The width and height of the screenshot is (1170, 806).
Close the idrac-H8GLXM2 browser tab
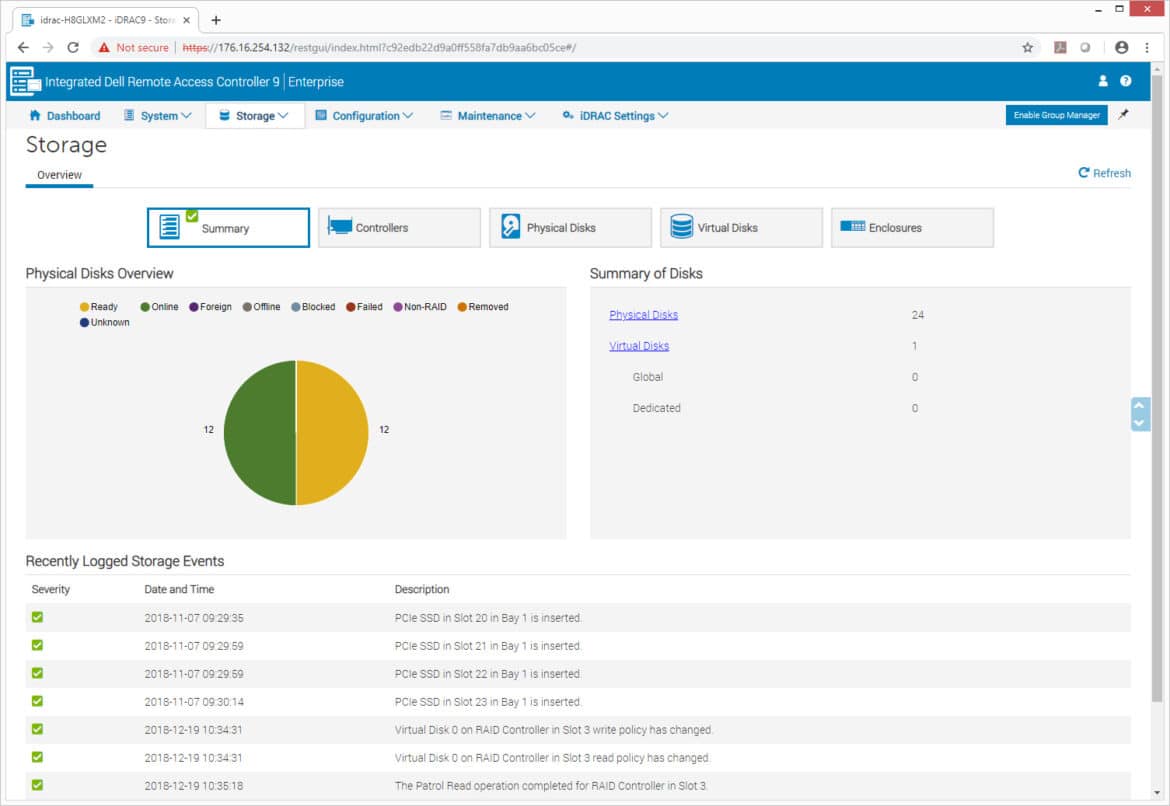(x=187, y=20)
